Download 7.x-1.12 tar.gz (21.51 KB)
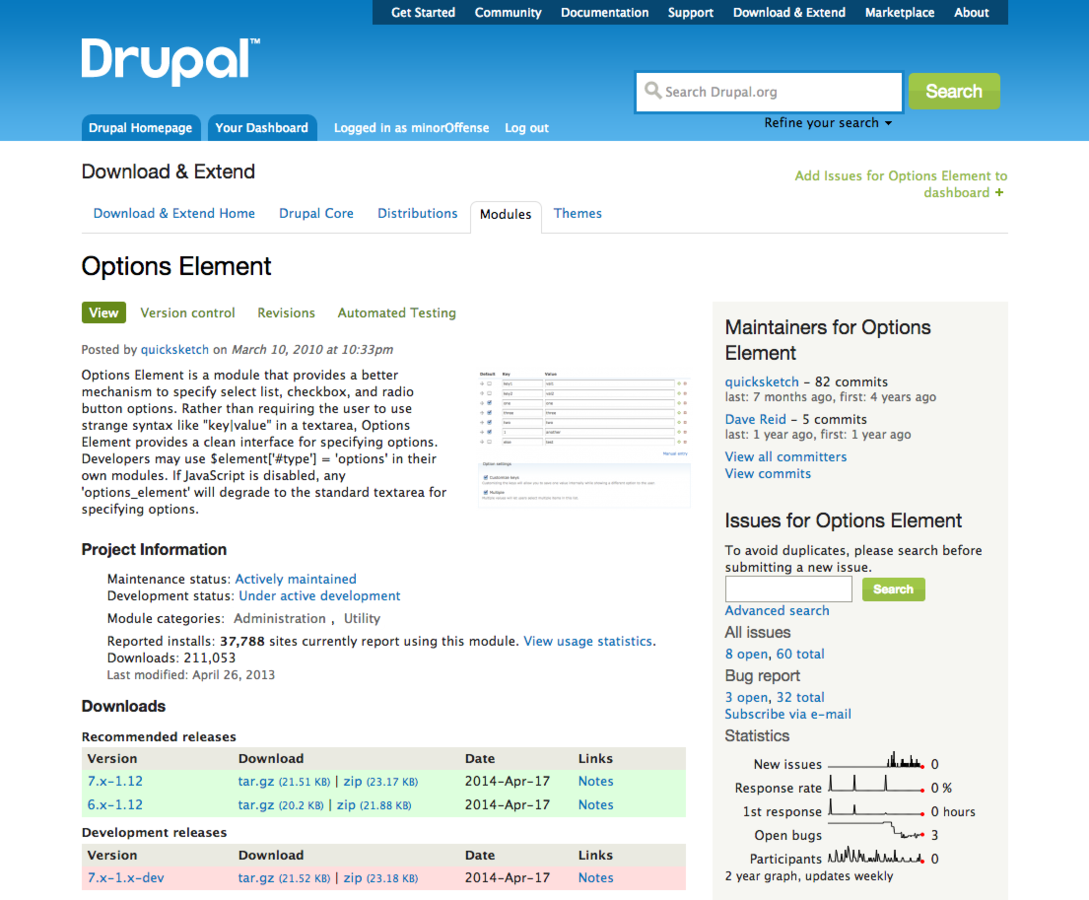 click(284, 781)
